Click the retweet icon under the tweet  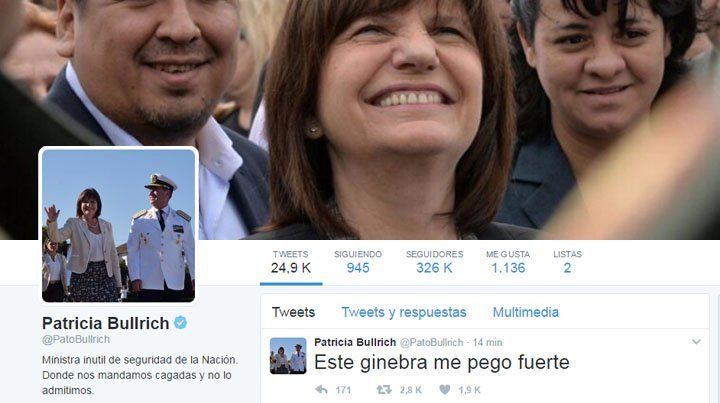[x=384, y=390]
